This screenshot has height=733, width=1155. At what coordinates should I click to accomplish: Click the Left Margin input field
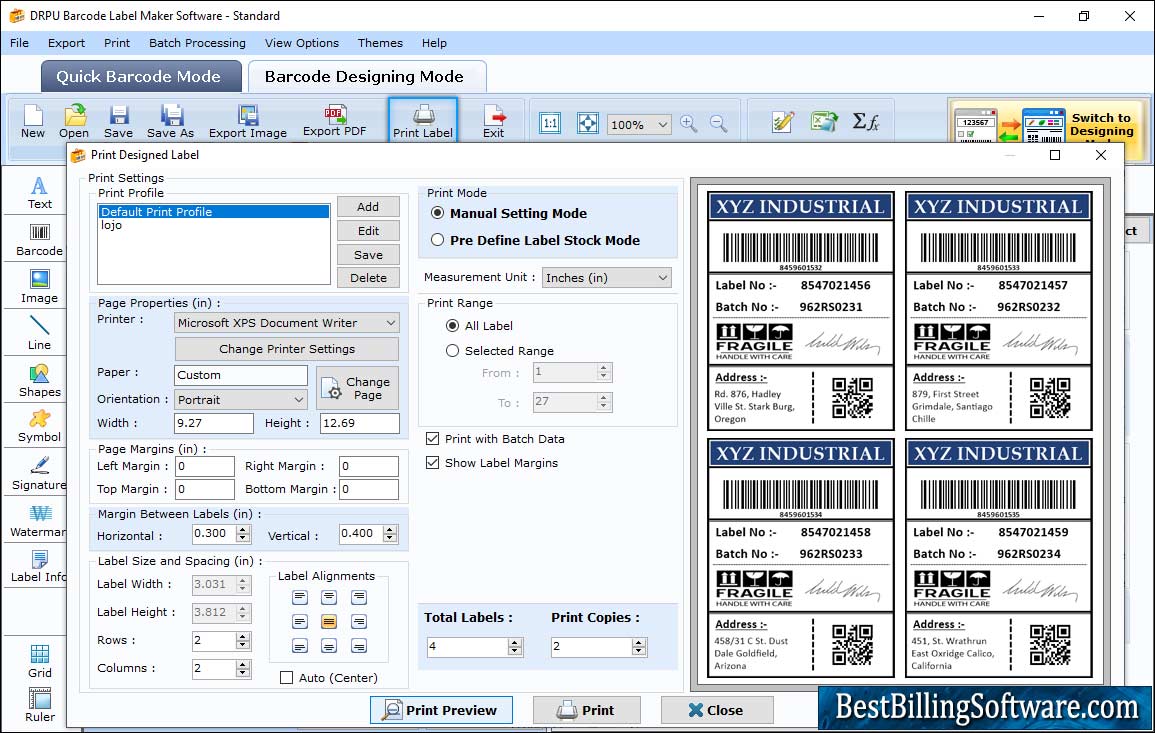pyautogui.click(x=205, y=466)
